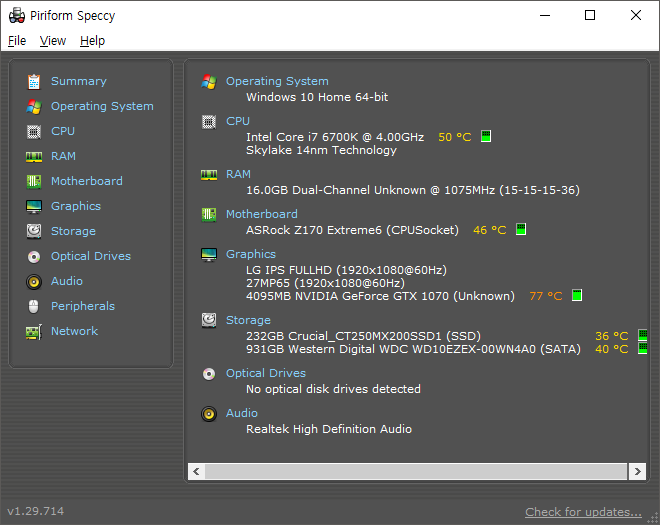Click the green indicator next to SSD 36 °C

(643, 335)
